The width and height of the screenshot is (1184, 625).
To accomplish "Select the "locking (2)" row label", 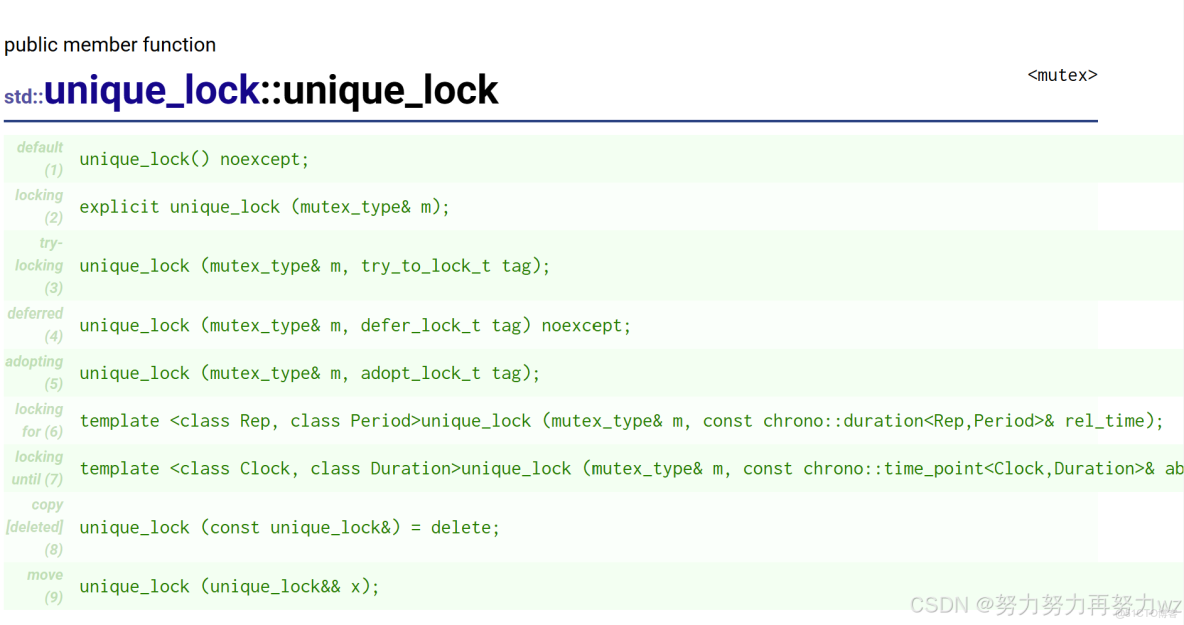I will 38,205.
